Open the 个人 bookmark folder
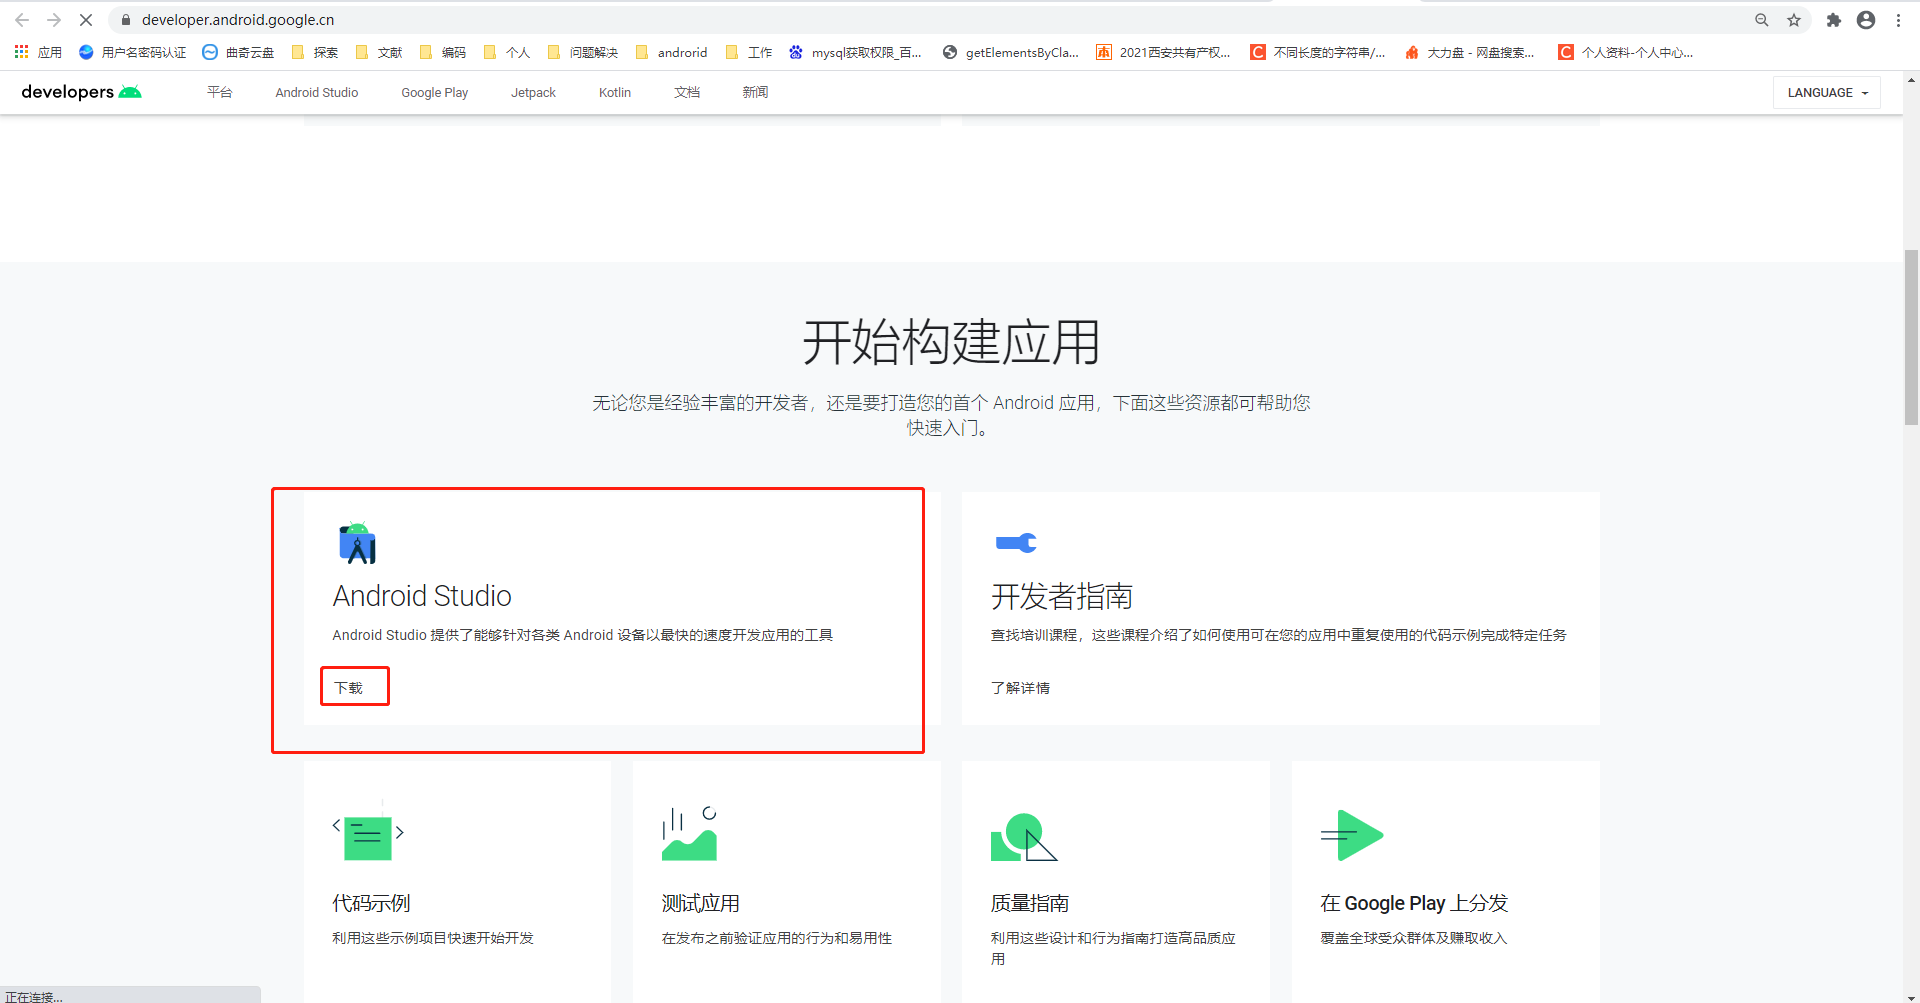This screenshot has height=1003, width=1920. pos(507,52)
